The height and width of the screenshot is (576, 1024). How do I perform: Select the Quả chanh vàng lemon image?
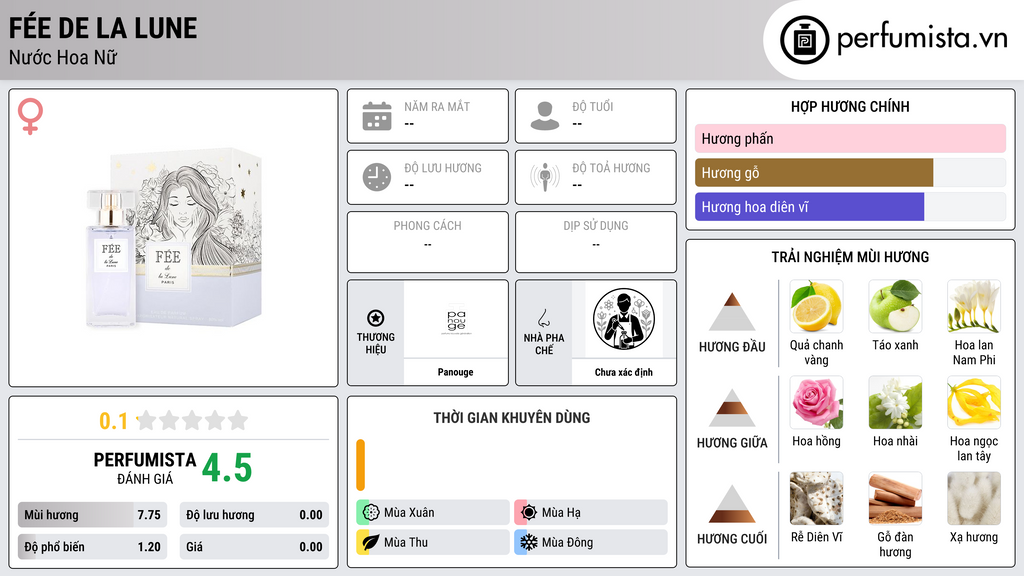coord(816,306)
